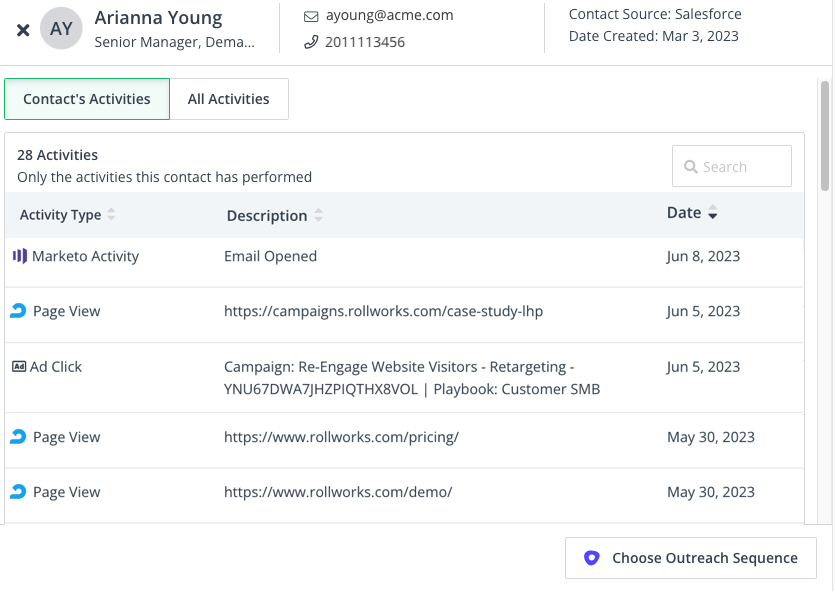This screenshot has height=595, width=835.
Task: Open the rollworks.com/demo/ URL
Action: (338, 492)
